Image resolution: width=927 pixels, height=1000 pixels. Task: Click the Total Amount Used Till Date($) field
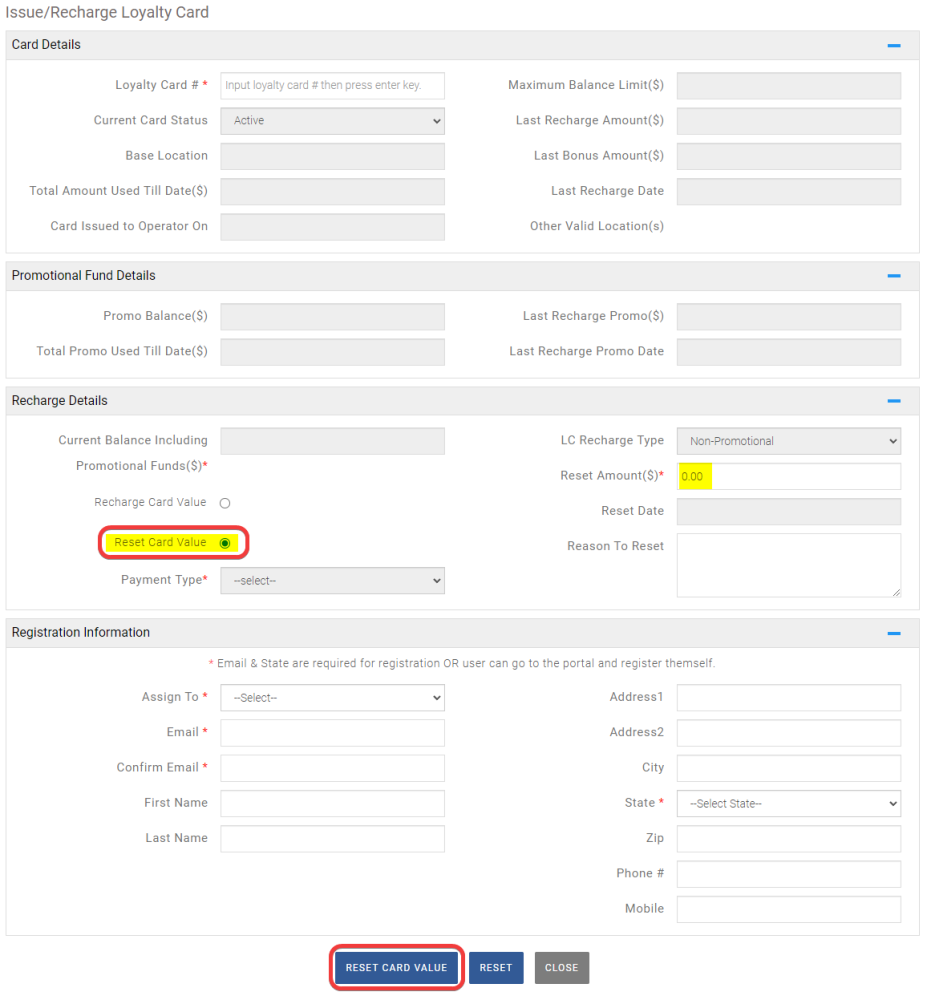[332, 191]
